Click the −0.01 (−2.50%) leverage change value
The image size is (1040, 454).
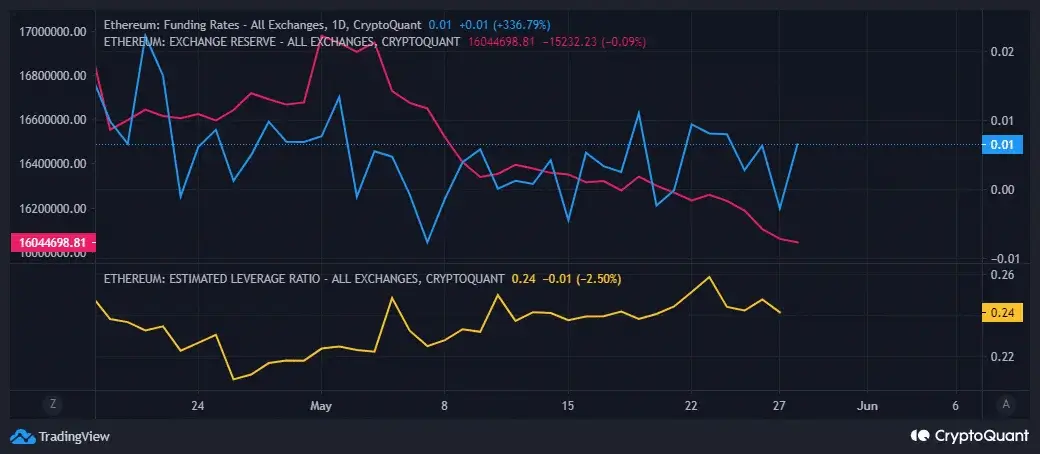pos(581,279)
